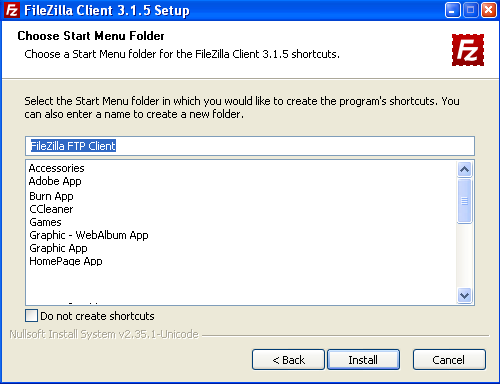Image resolution: width=500 pixels, height=384 pixels.
Task: Click the FileZilla logo in the header
Action: click(468, 50)
